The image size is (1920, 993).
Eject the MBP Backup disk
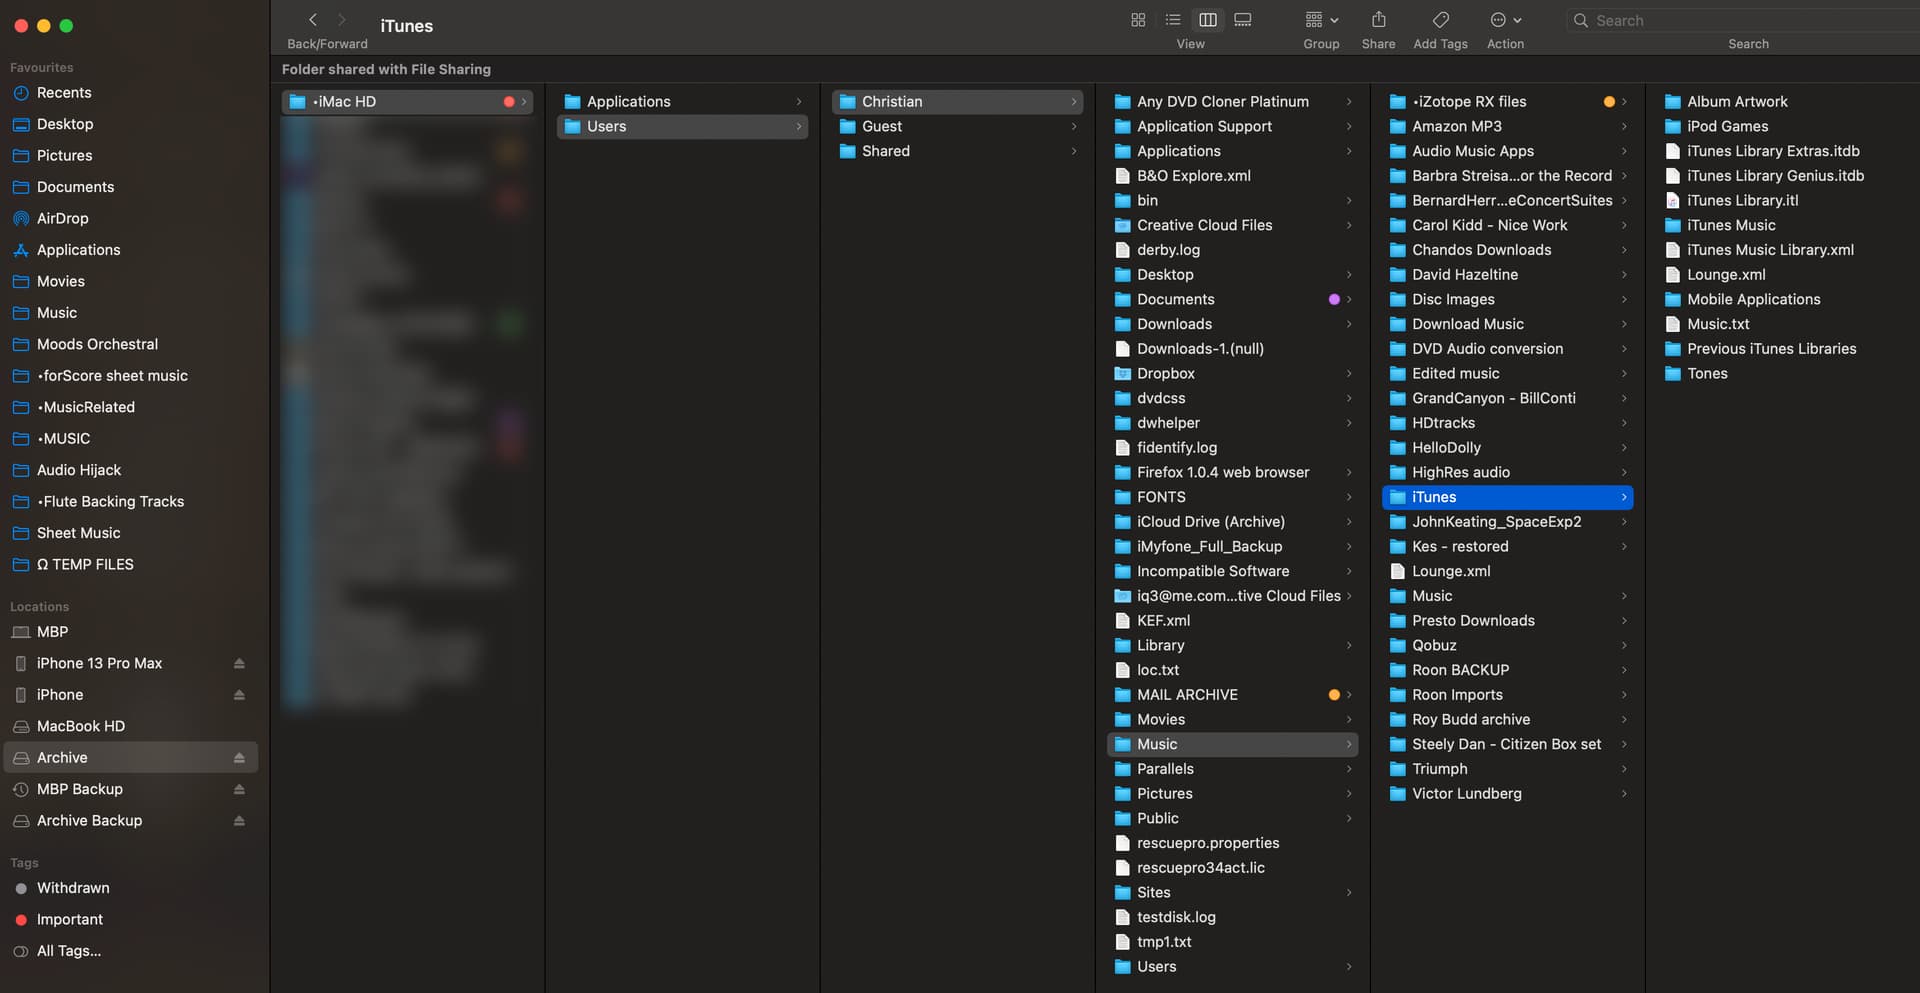(x=239, y=789)
